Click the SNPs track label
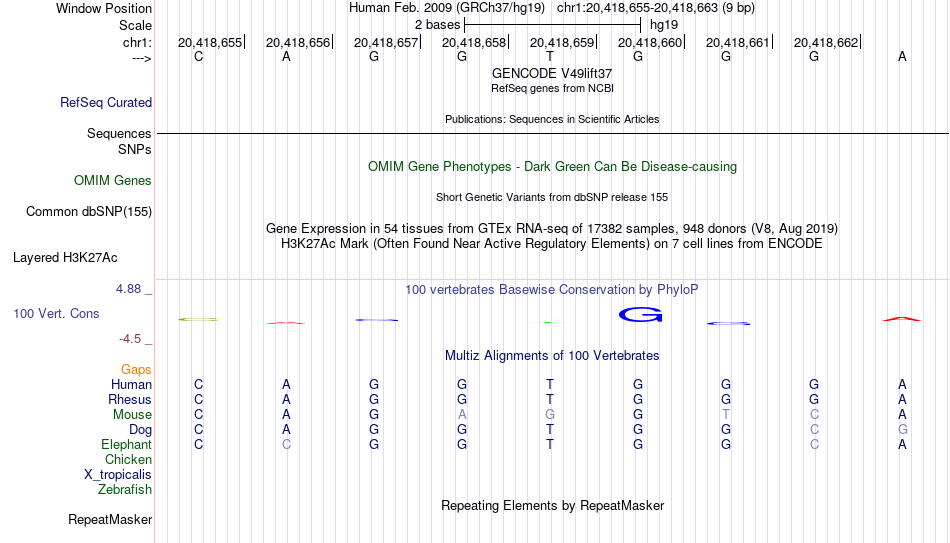The image size is (950, 543). click(135, 149)
